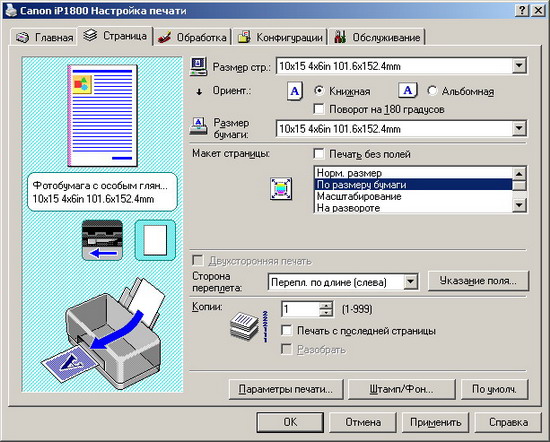Click the Применить button
Screen dimensions: 550x442
(x=435, y=422)
